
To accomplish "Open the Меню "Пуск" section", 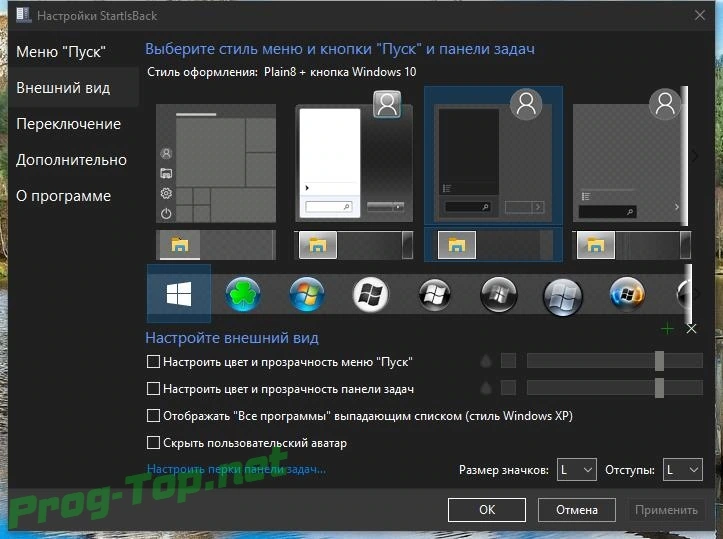I will point(61,52).
